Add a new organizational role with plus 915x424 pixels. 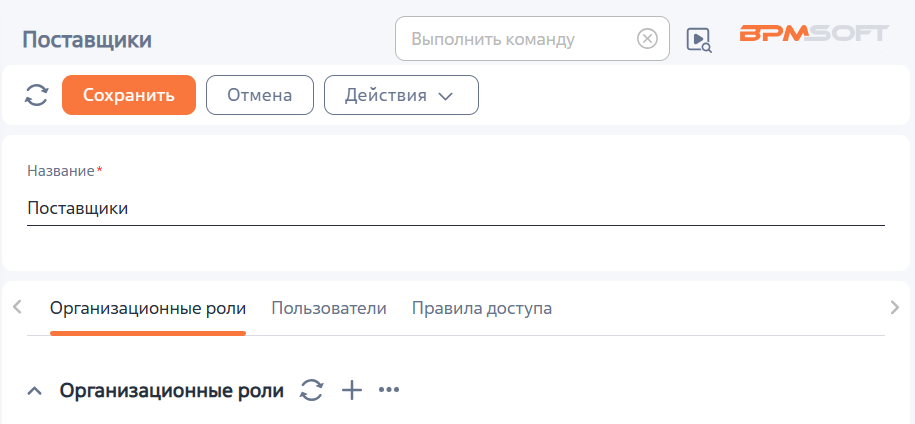(x=351, y=390)
